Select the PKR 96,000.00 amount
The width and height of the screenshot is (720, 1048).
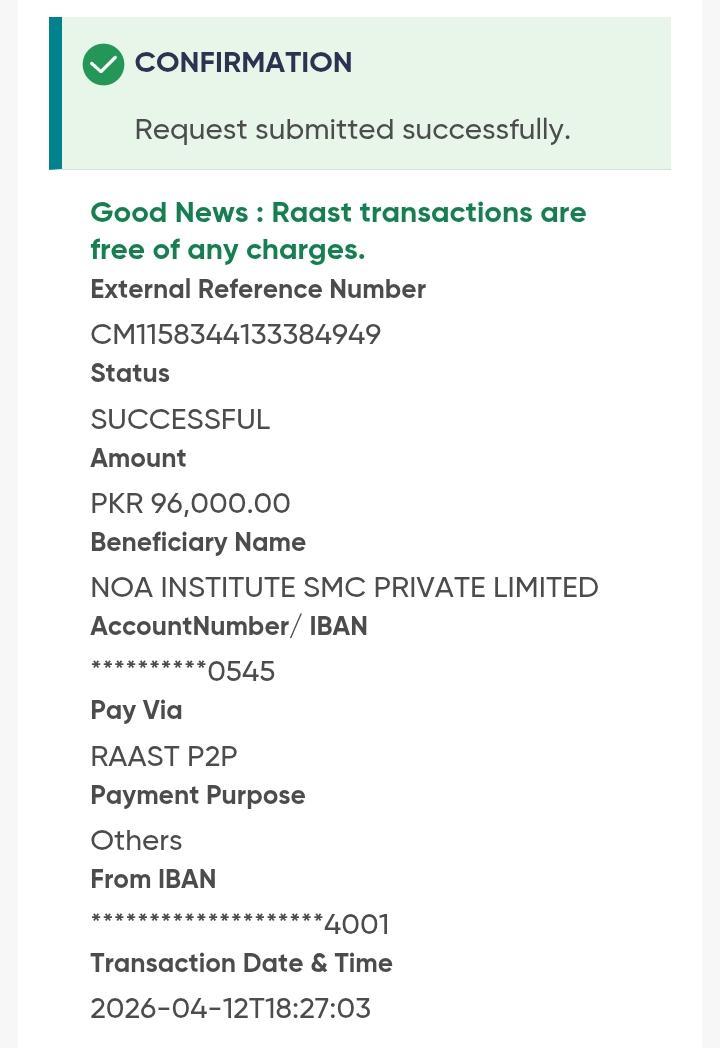[x=190, y=503]
